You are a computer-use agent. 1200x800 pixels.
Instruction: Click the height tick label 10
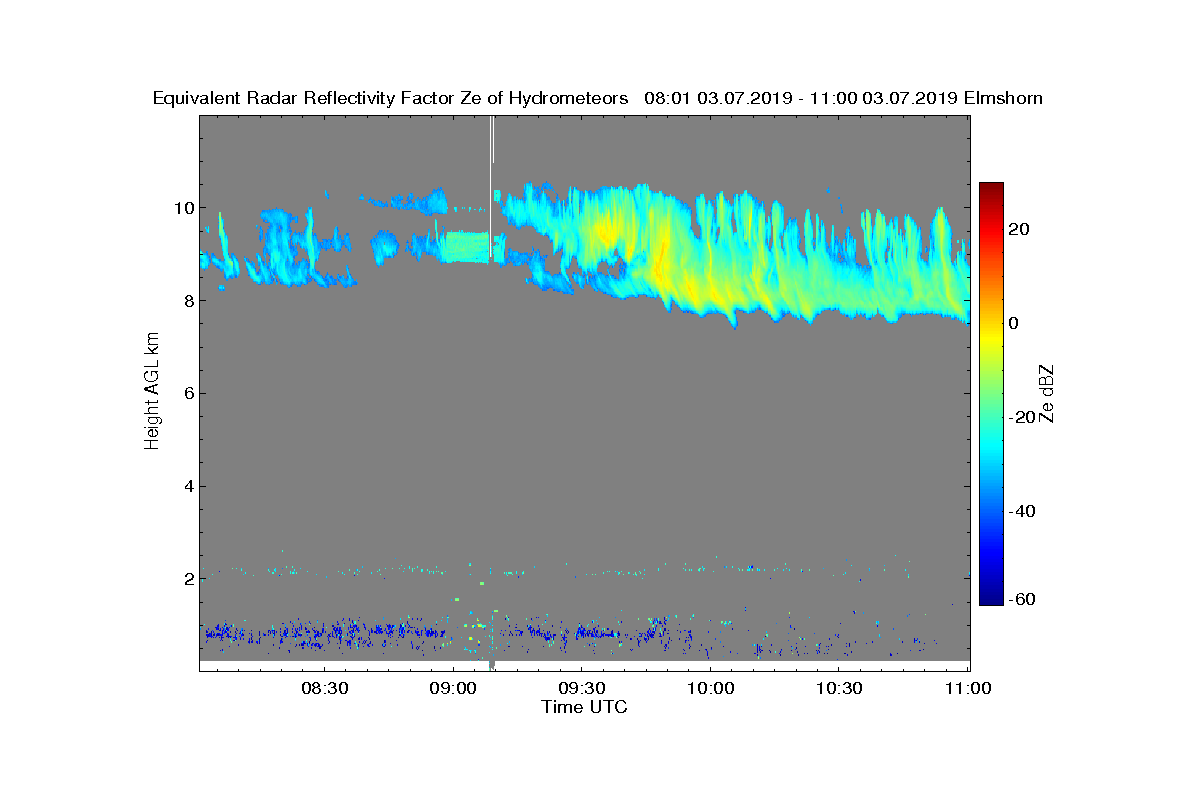pos(183,208)
